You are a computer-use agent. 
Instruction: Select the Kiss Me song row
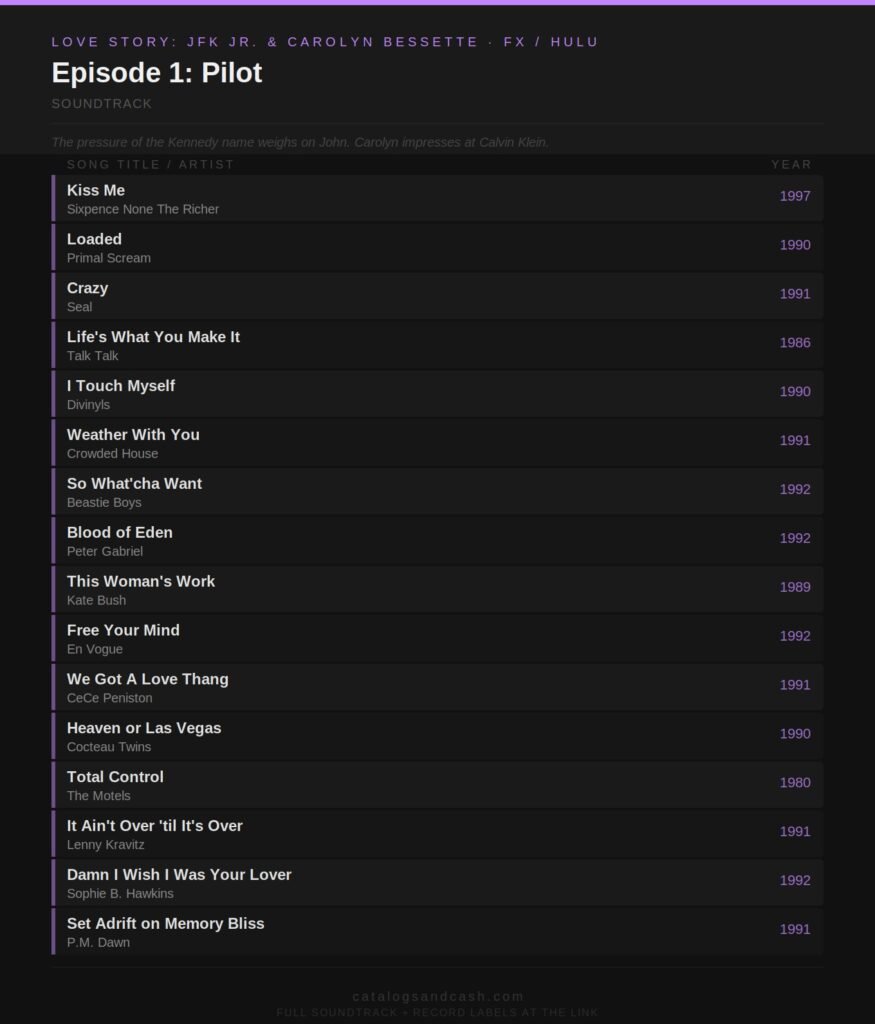pos(438,199)
